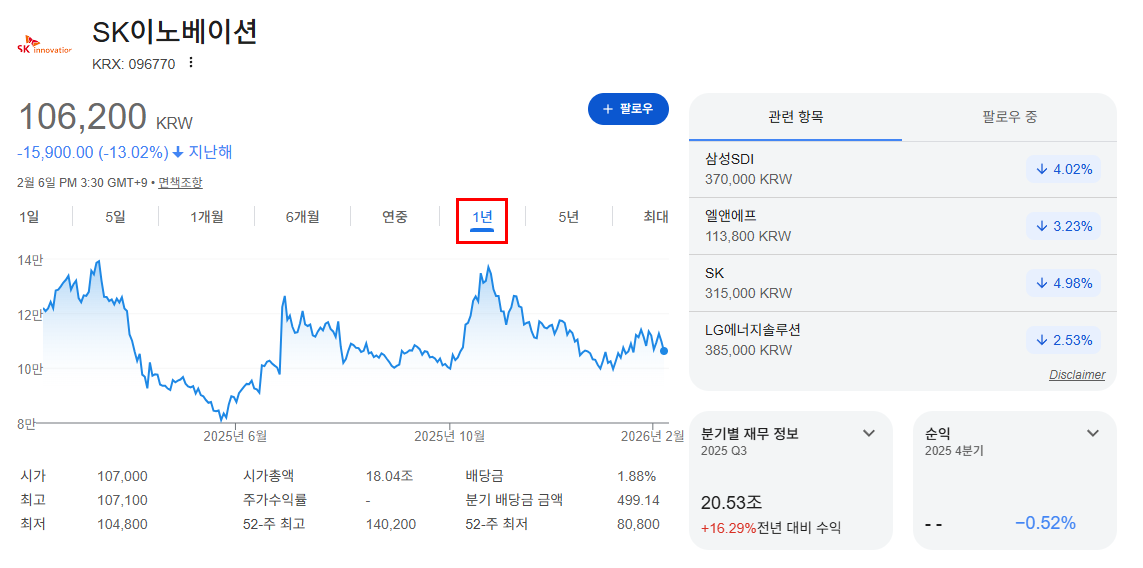The image size is (1143, 568).
Task: Click the 최저 value 104,800
Action: pos(122,524)
